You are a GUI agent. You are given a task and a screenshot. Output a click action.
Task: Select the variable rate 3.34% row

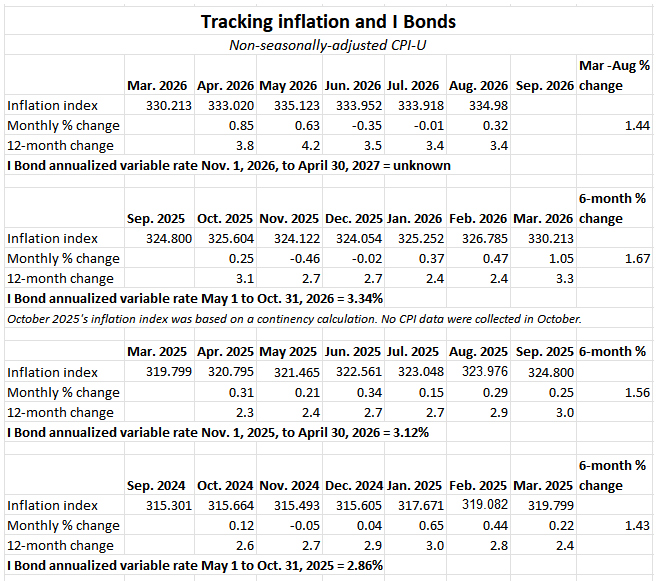coord(195,299)
